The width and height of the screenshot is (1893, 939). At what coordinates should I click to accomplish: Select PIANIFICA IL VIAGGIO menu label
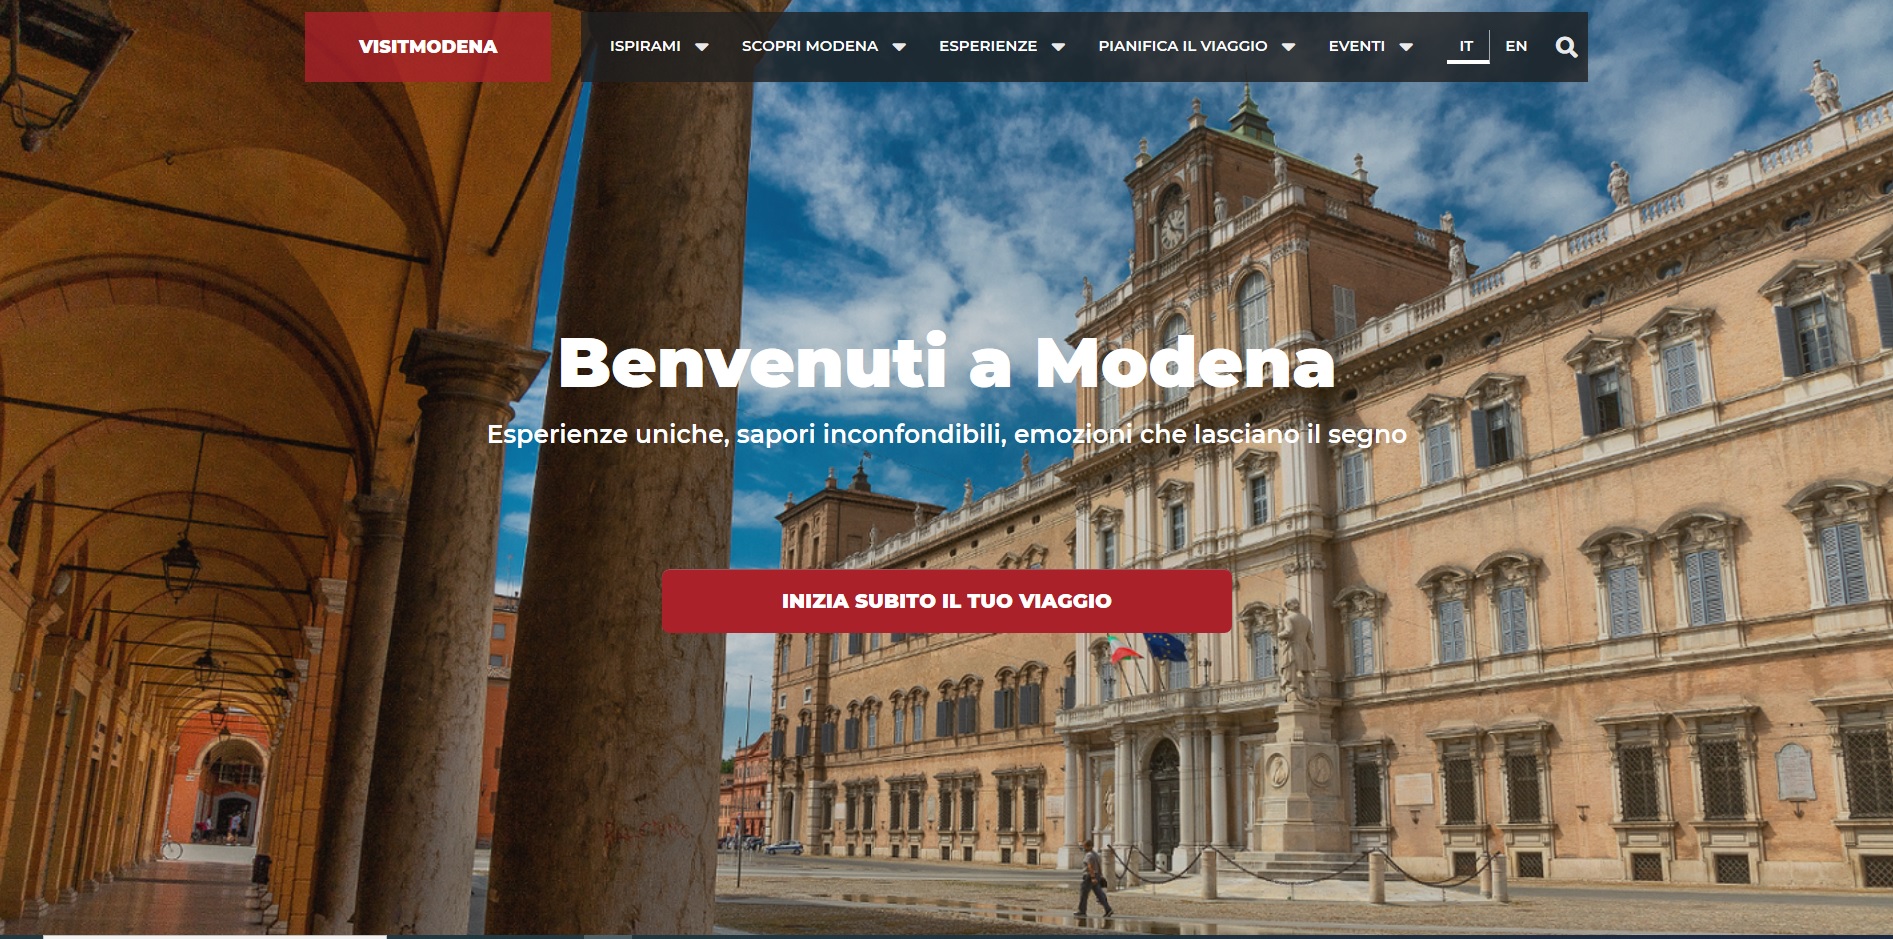pos(1183,46)
